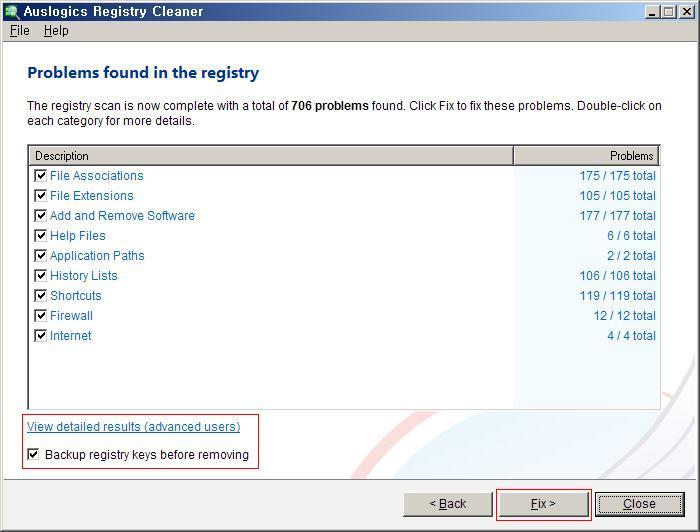The image size is (700, 532).
Task: Maximize the Registry Cleaner window
Action: [x=669, y=12]
